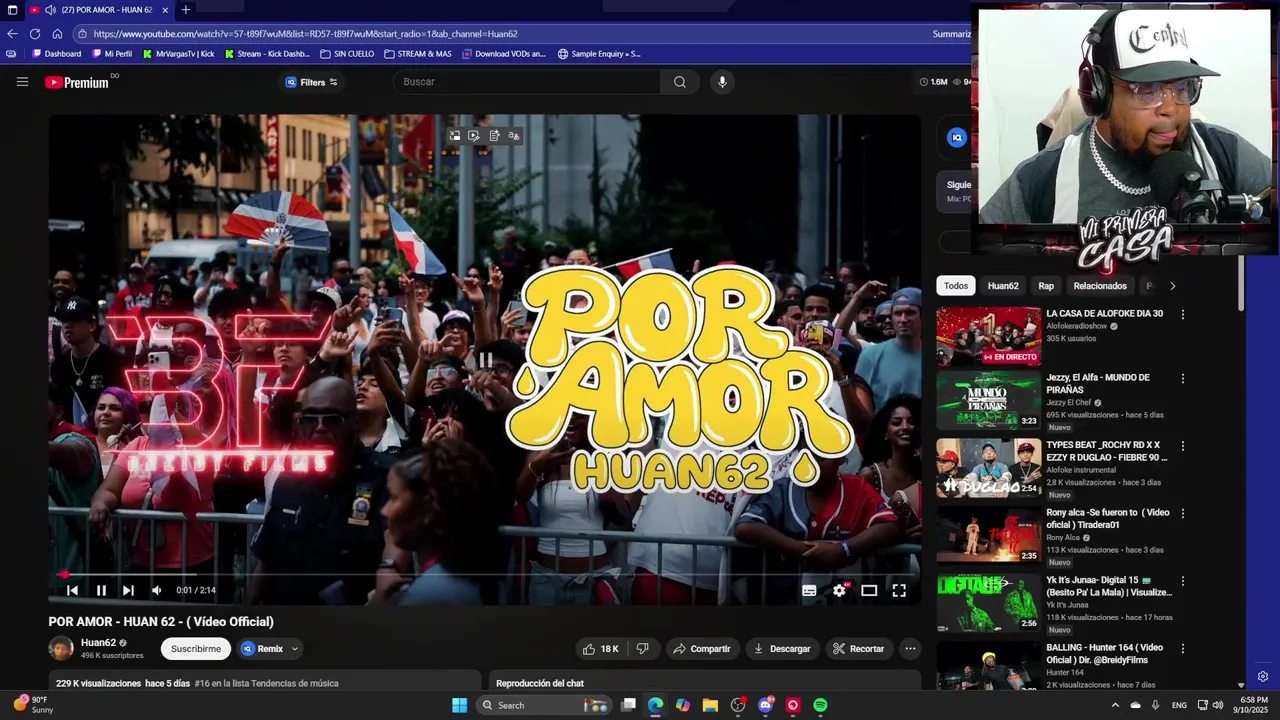Click the translate overlay icon atop video
1280x720 pixels.
pyautogui.click(x=514, y=136)
